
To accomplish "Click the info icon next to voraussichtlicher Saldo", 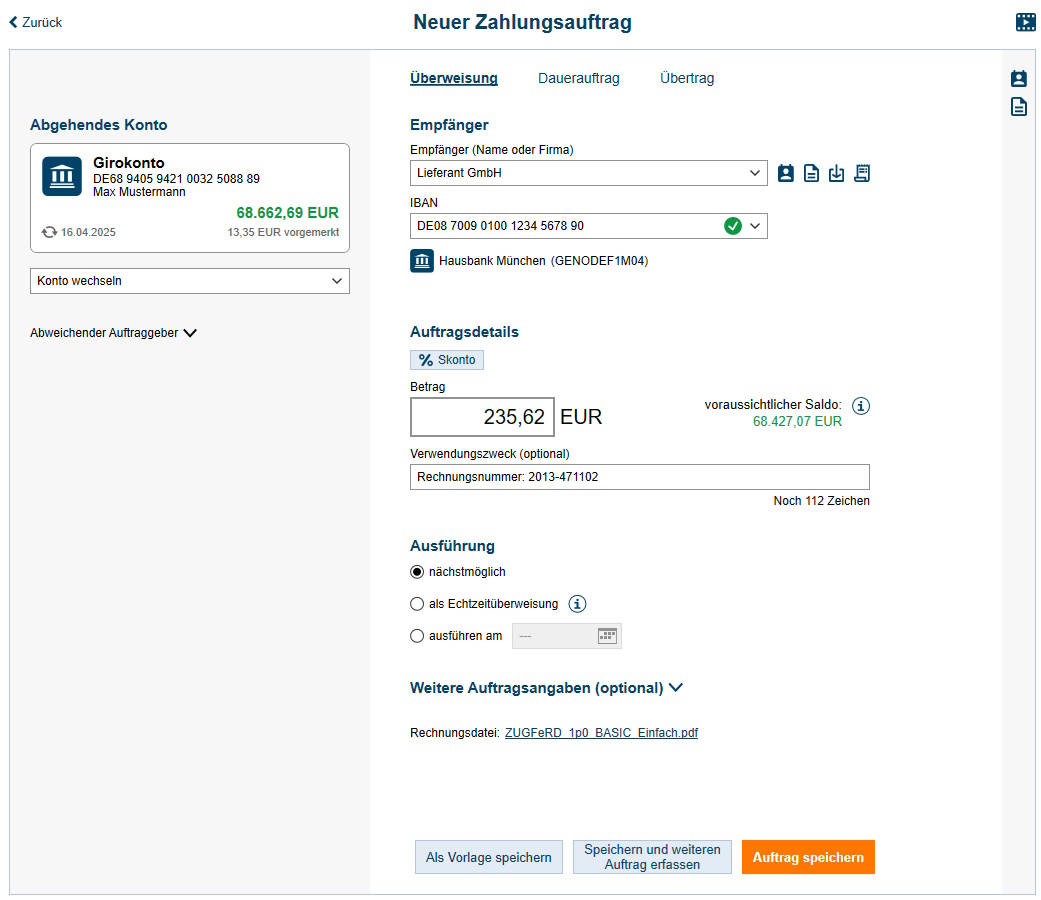I will (861, 406).
